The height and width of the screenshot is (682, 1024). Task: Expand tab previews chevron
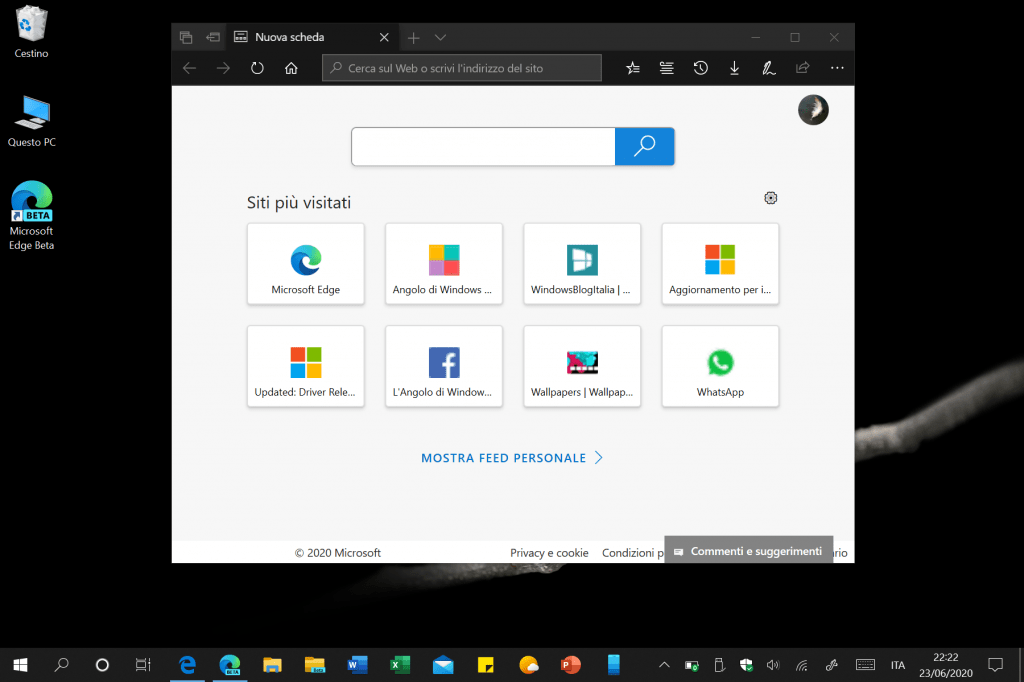click(x=440, y=37)
